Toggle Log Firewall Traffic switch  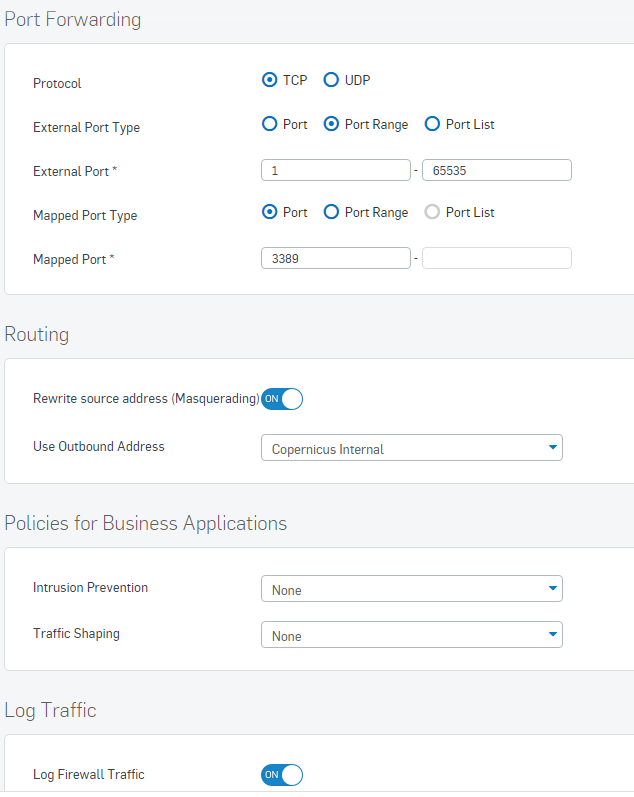[x=282, y=775]
